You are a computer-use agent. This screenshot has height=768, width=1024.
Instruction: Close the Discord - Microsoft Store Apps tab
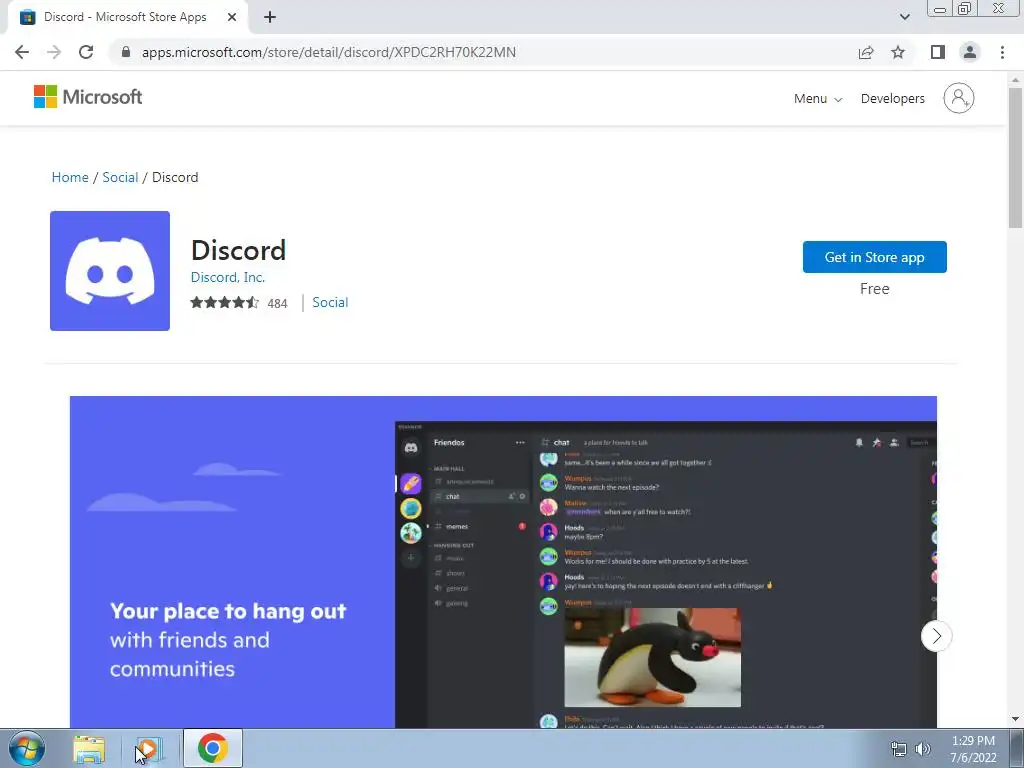click(x=232, y=17)
